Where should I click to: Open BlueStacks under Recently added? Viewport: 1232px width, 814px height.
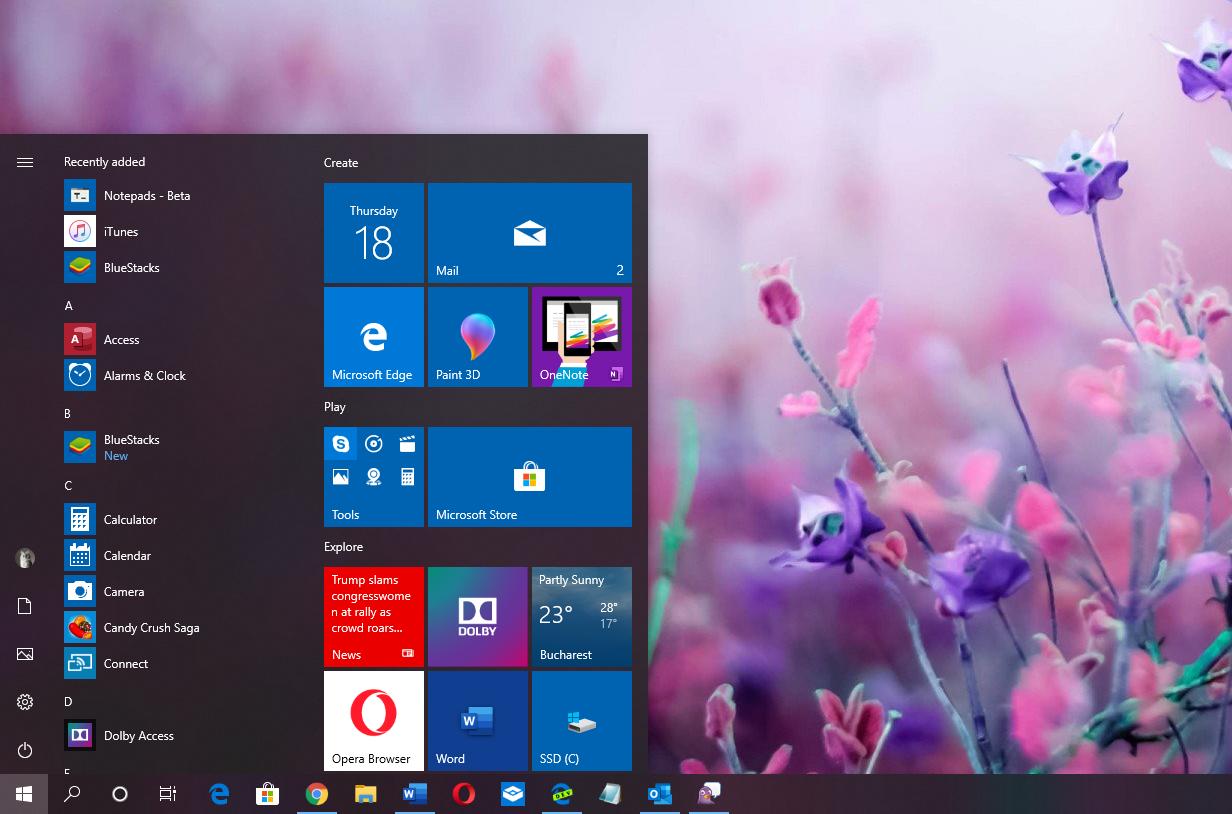pyautogui.click(x=180, y=268)
